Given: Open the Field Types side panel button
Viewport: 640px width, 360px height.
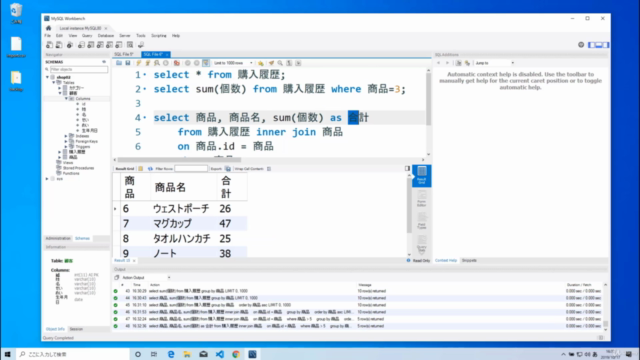Looking at the screenshot, I should (422, 221).
